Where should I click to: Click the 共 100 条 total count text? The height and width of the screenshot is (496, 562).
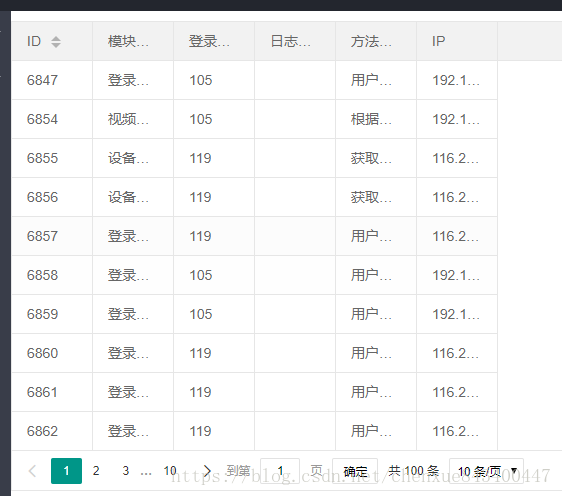coord(414,471)
